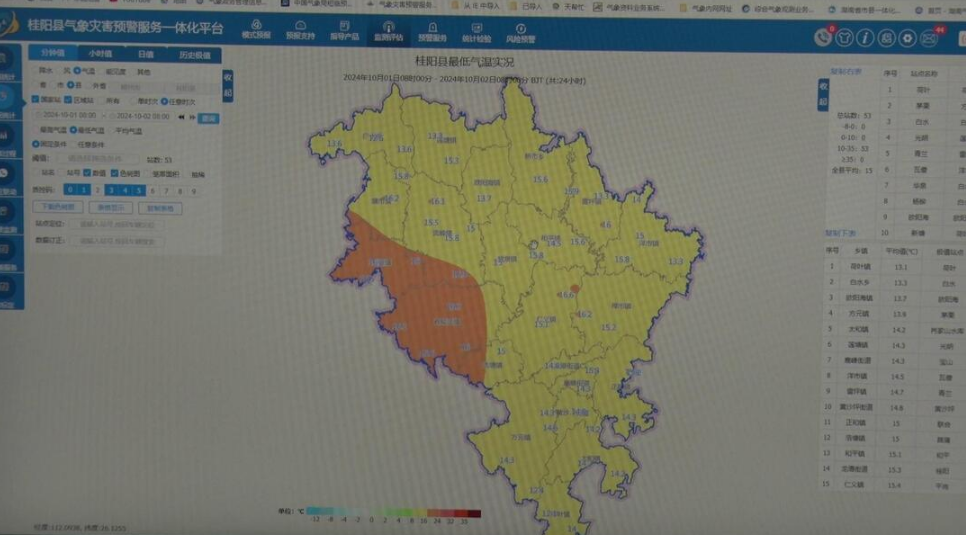Open the 模式预报 module icon
Image resolution: width=966 pixels, height=535 pixels.
tap(256, 32)
